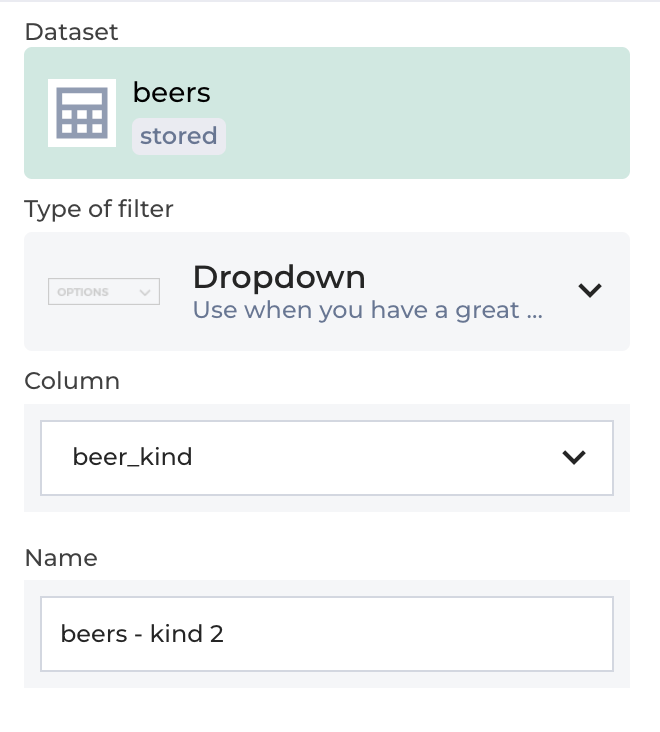660x732 pixels.
Task: Open the Type of filter selector
Action: click(x=327, y=292)
